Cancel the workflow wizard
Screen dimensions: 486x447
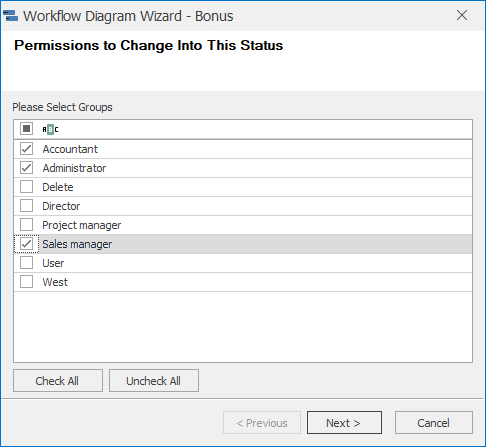click(434, 423)
